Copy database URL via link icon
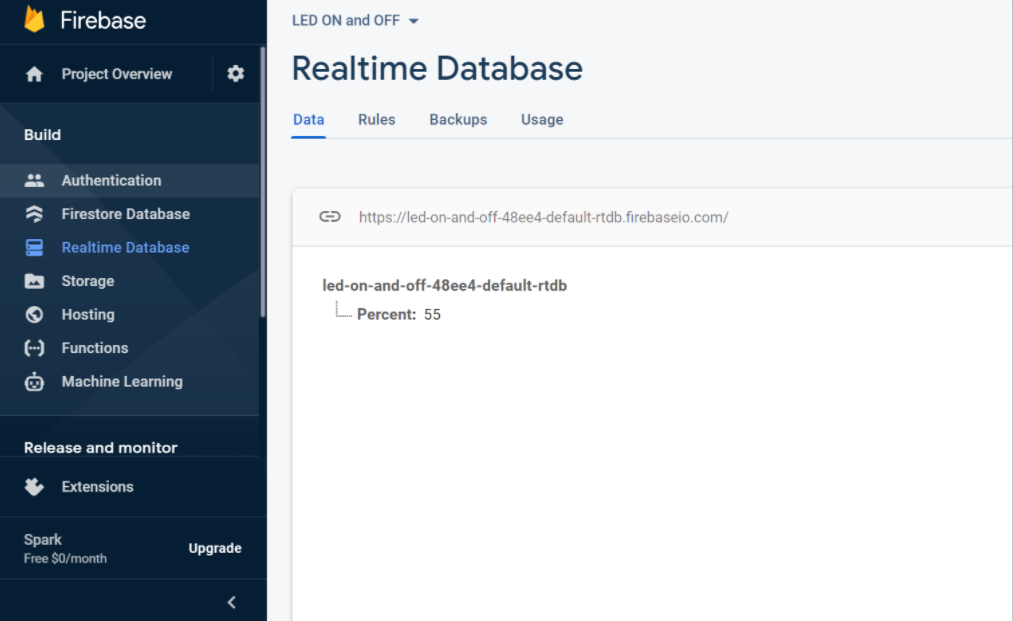 [330, 217]
